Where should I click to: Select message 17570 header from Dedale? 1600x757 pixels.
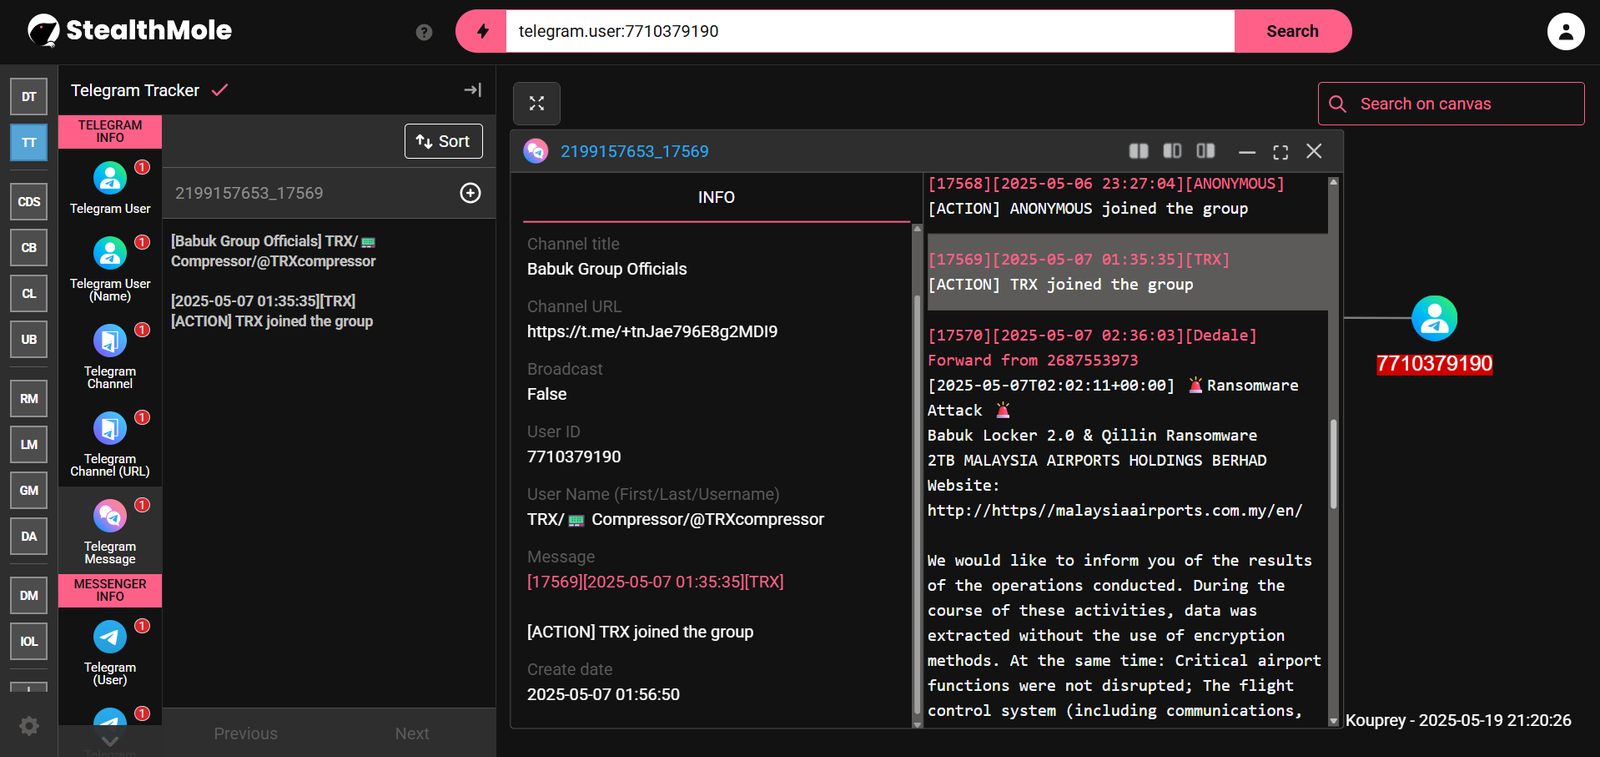pyautogui.click(x=1092, y=336)
